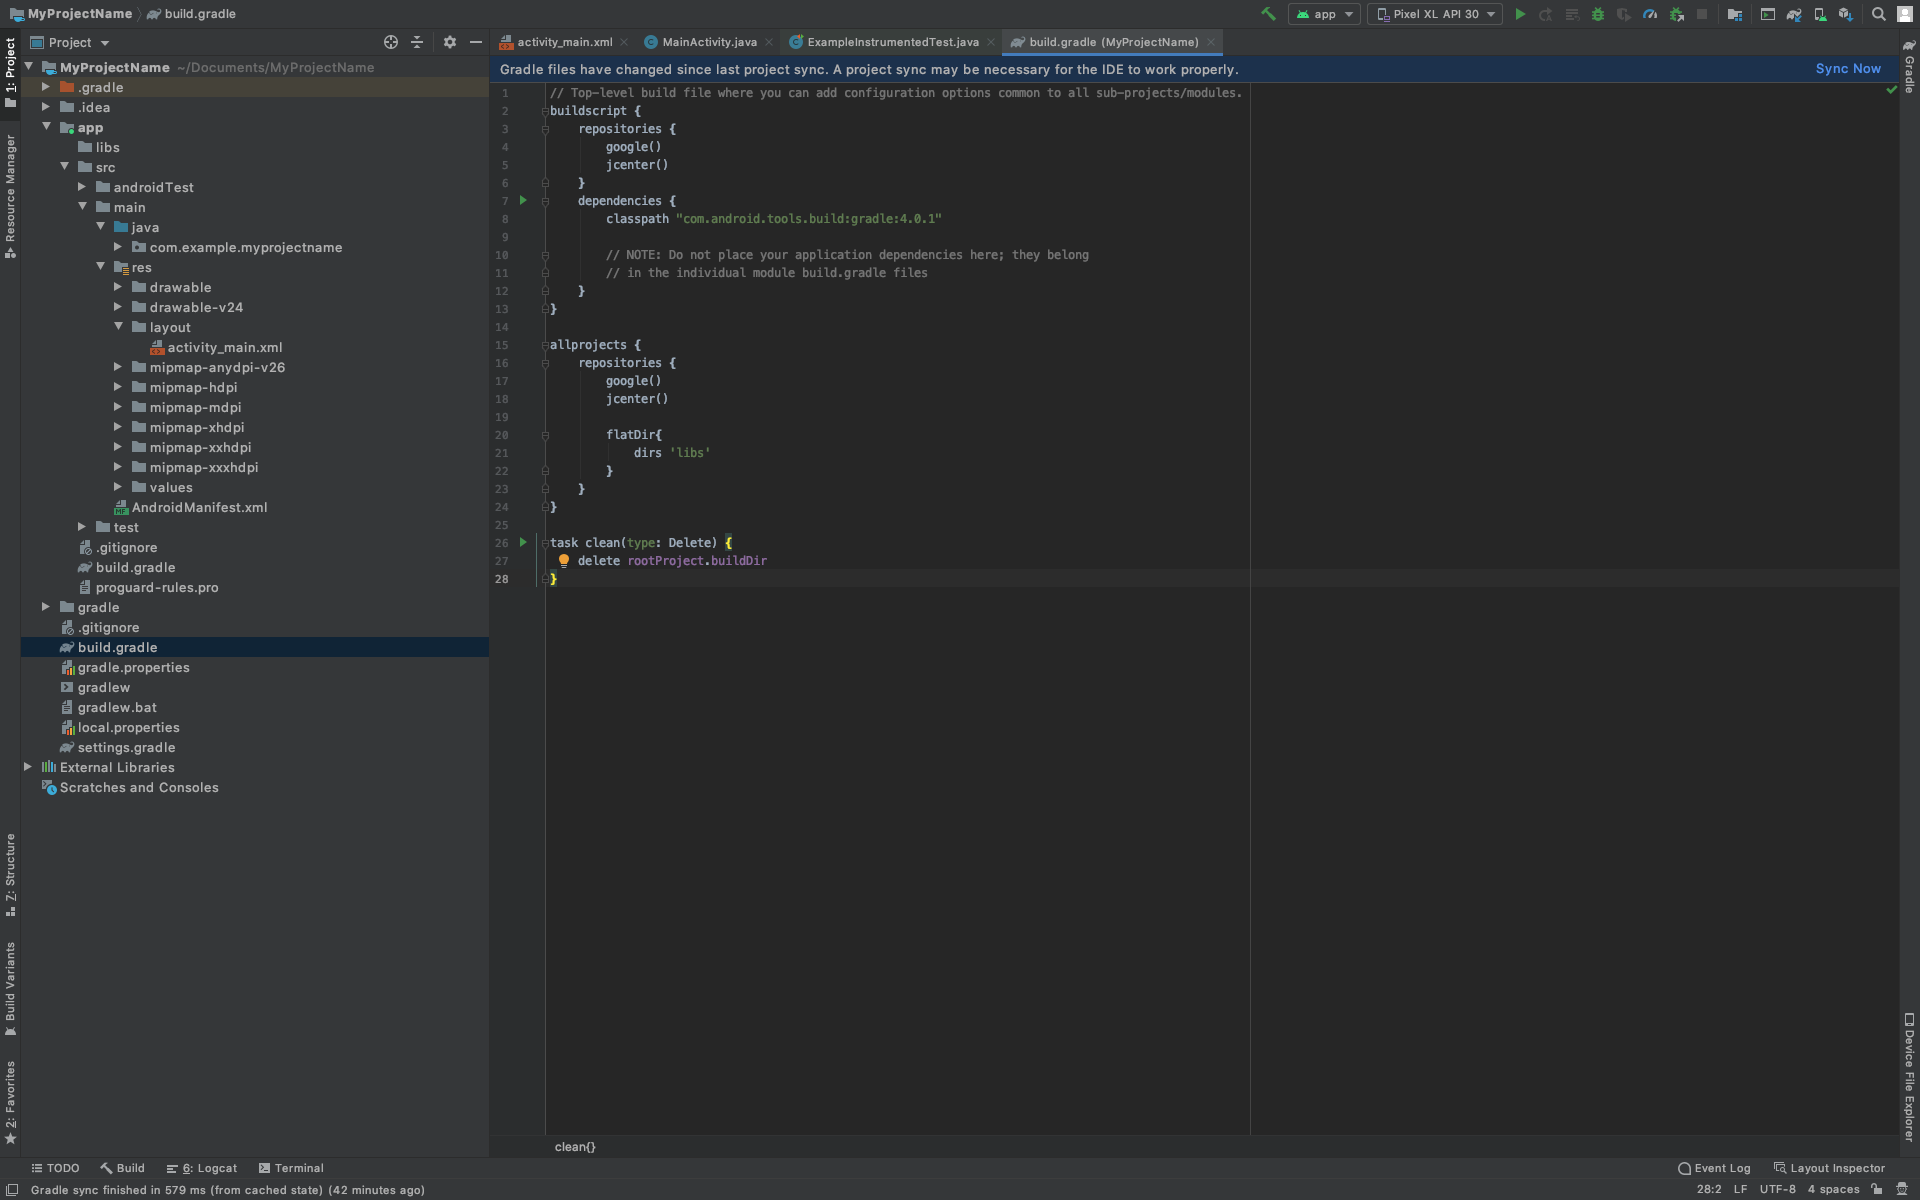Click the Make Project hammer icon

point(1268,14)
